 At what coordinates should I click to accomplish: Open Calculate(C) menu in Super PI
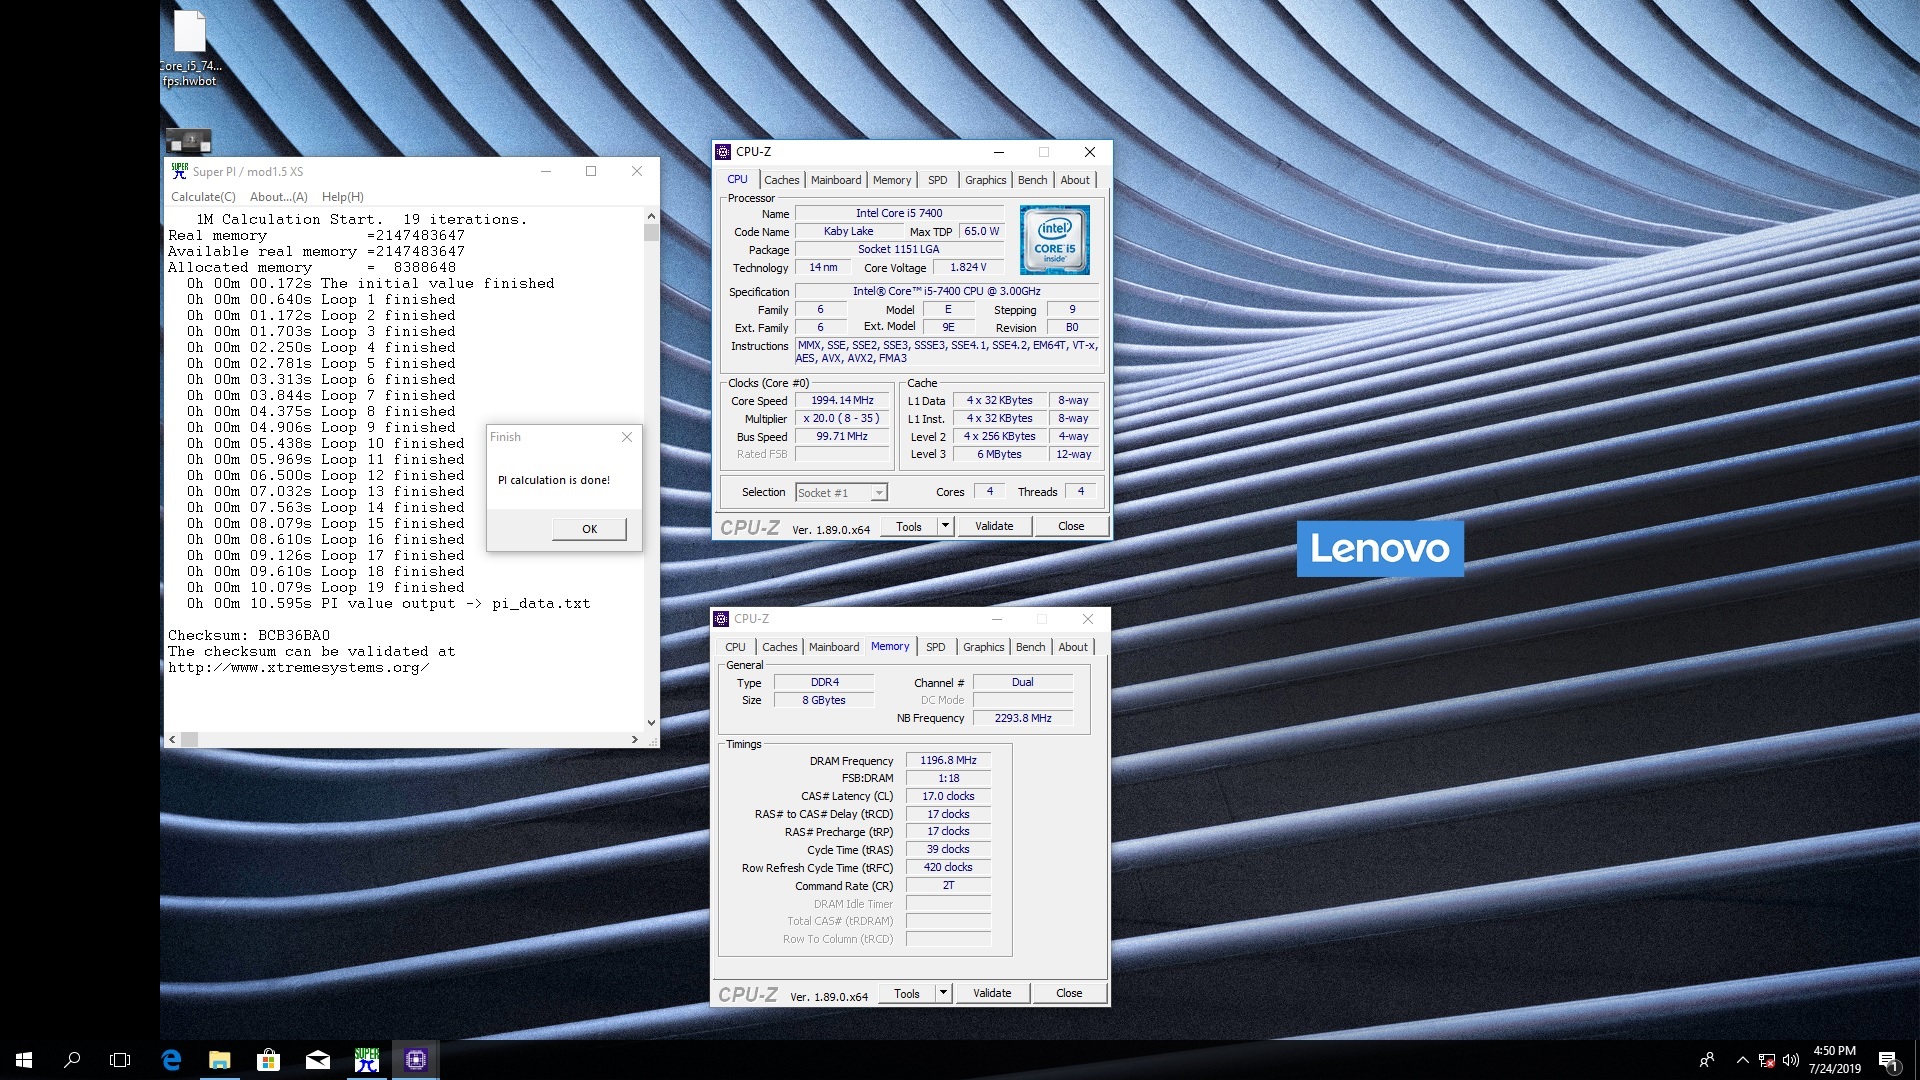pos(203,197)
